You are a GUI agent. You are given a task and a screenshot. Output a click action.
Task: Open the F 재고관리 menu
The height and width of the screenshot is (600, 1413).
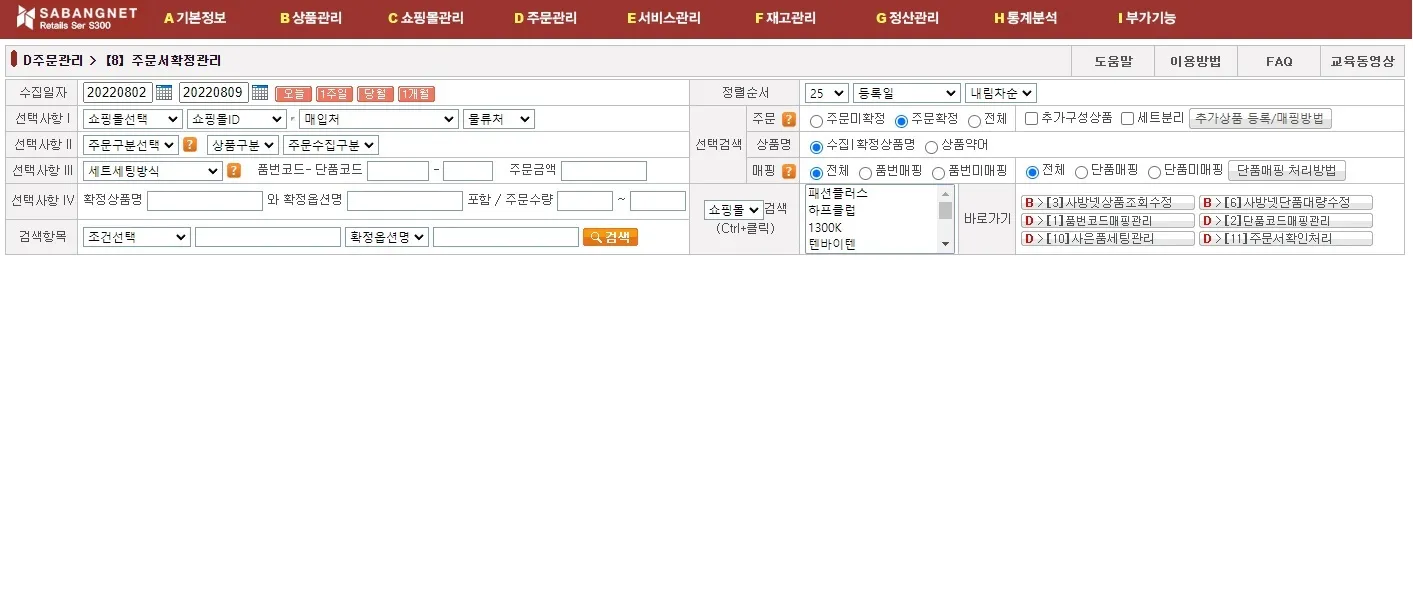tap(785, 18)
